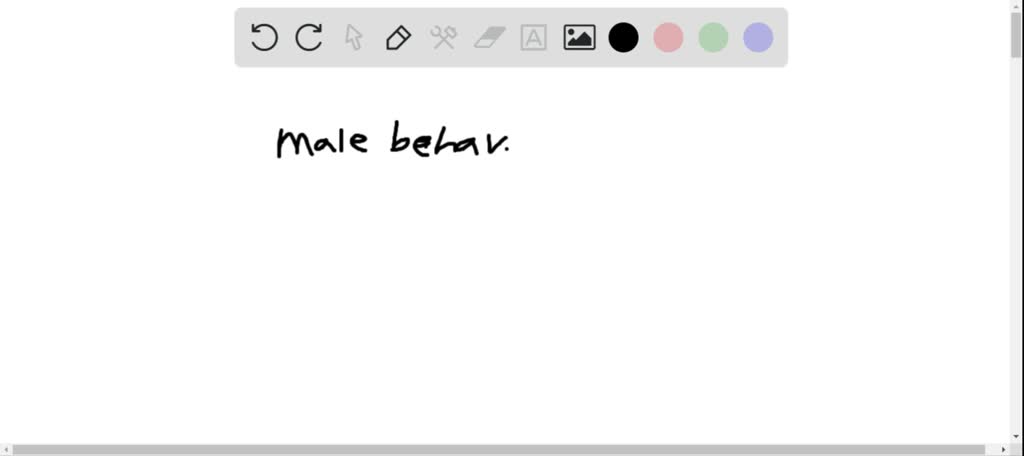The height and width of the screenshot is (456, 1024).
Task: Click the scroll right arrow
Action: click(x=1004, y=450)
